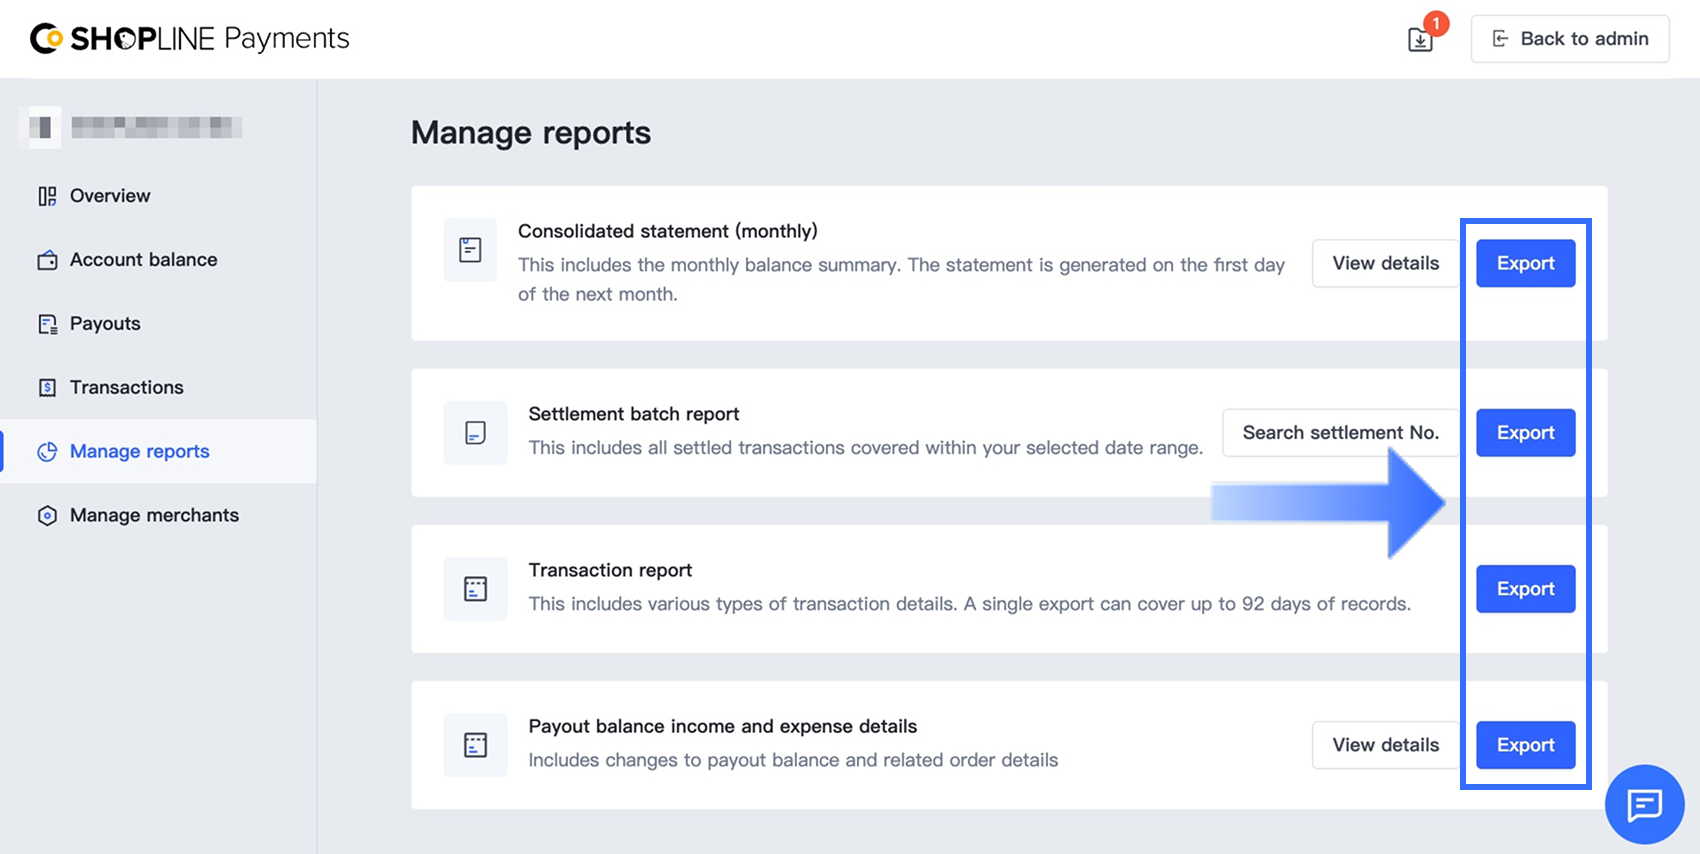
Task: Navigate to Transactions in sidebar
Action: 126,388
